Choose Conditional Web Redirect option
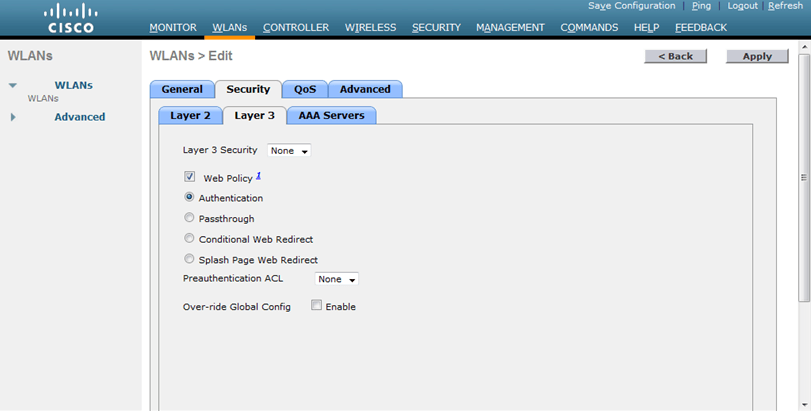 (x=189, y=239)
